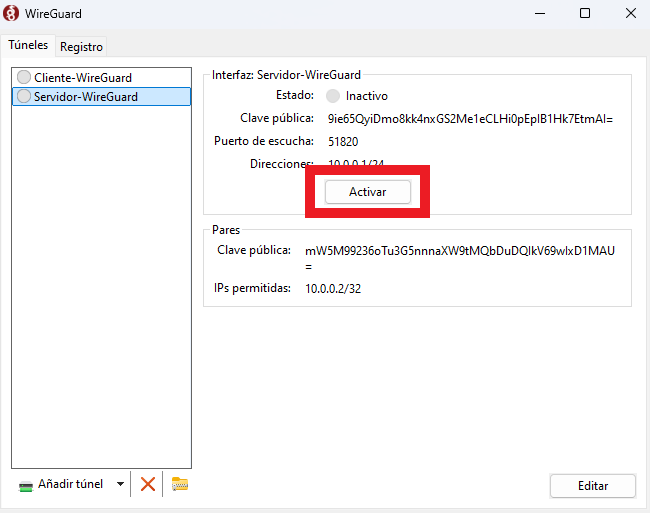Click the Editar button
This screenshot has width=650, height=513.
[593, 486]
